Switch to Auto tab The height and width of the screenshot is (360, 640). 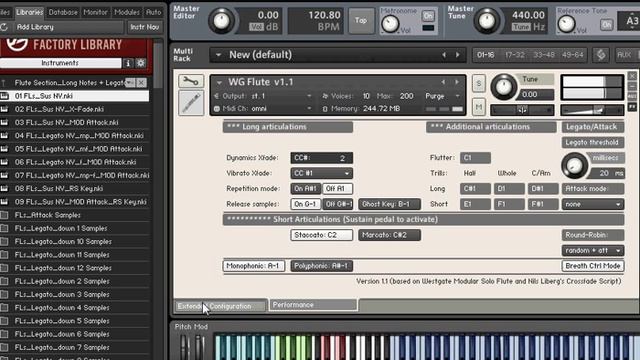[x=154, y=12]
